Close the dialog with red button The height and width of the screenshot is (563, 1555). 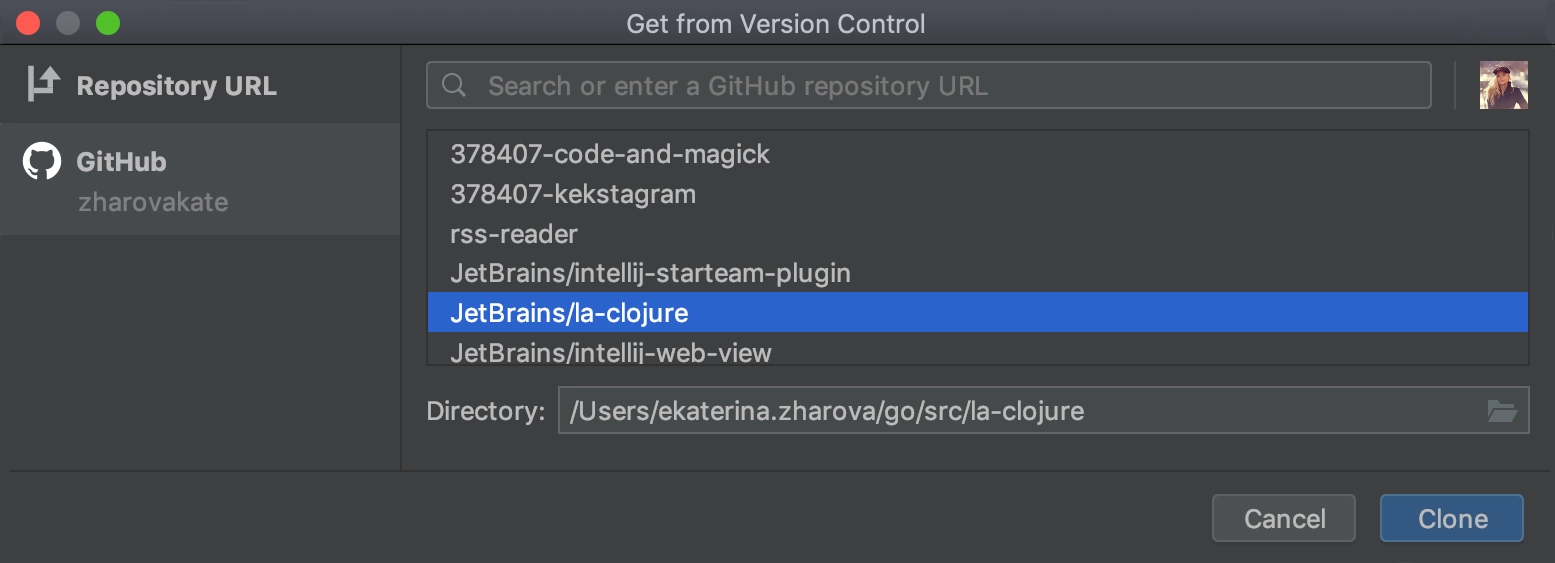coord(28,23)
